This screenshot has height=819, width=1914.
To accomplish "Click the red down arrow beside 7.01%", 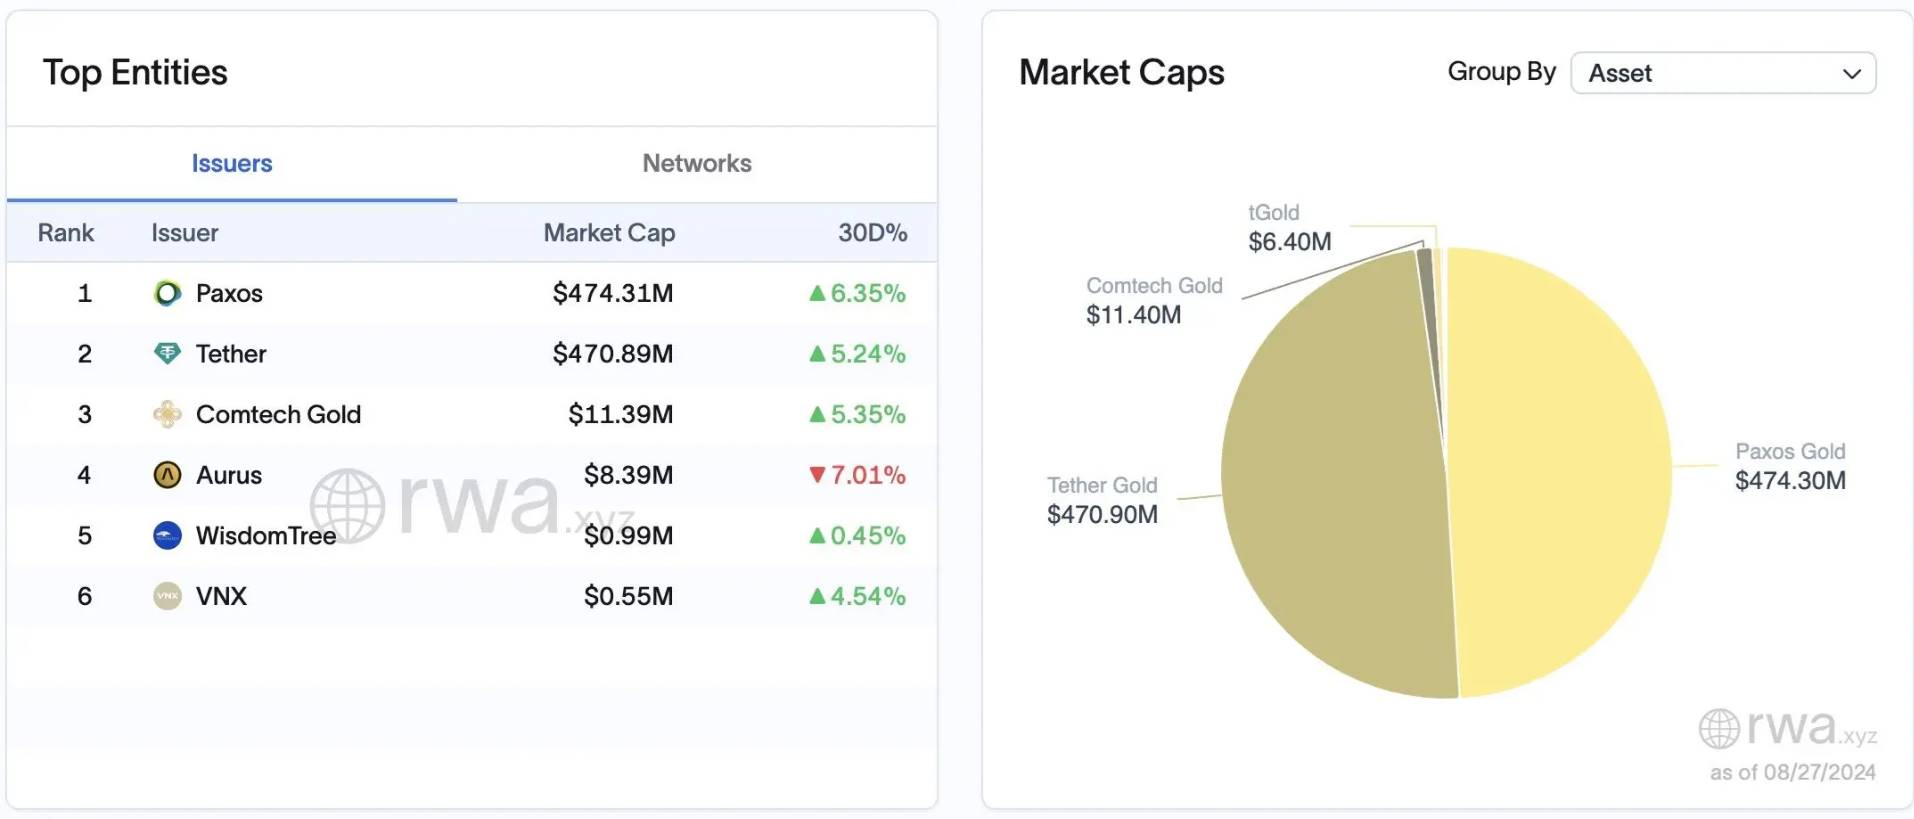I will click(x=817, y=475).
